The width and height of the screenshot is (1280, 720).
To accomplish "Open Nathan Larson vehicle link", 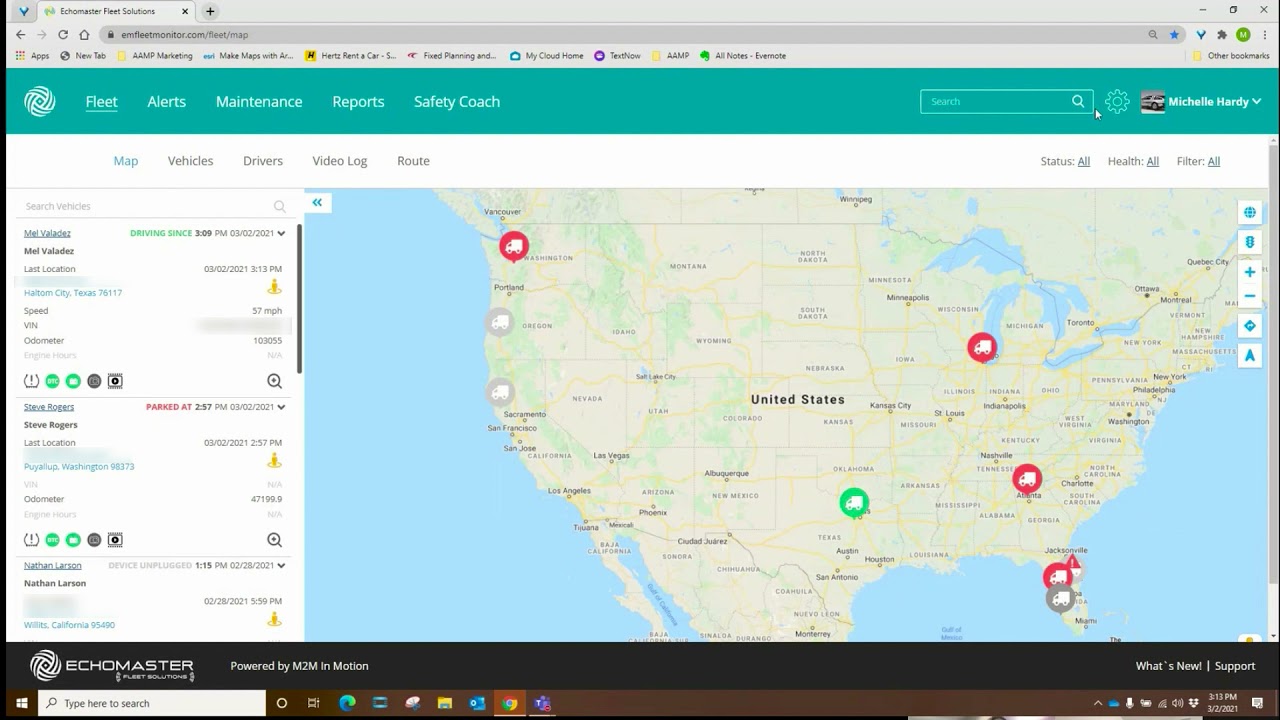I will pyautogui.click(x=53, y=565).
